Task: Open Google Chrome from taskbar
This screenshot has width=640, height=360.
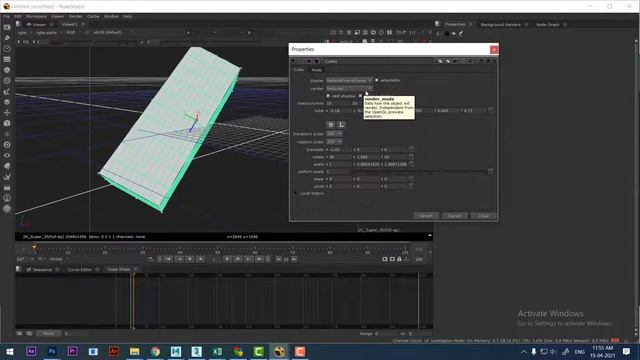Action: pos(155,351)
